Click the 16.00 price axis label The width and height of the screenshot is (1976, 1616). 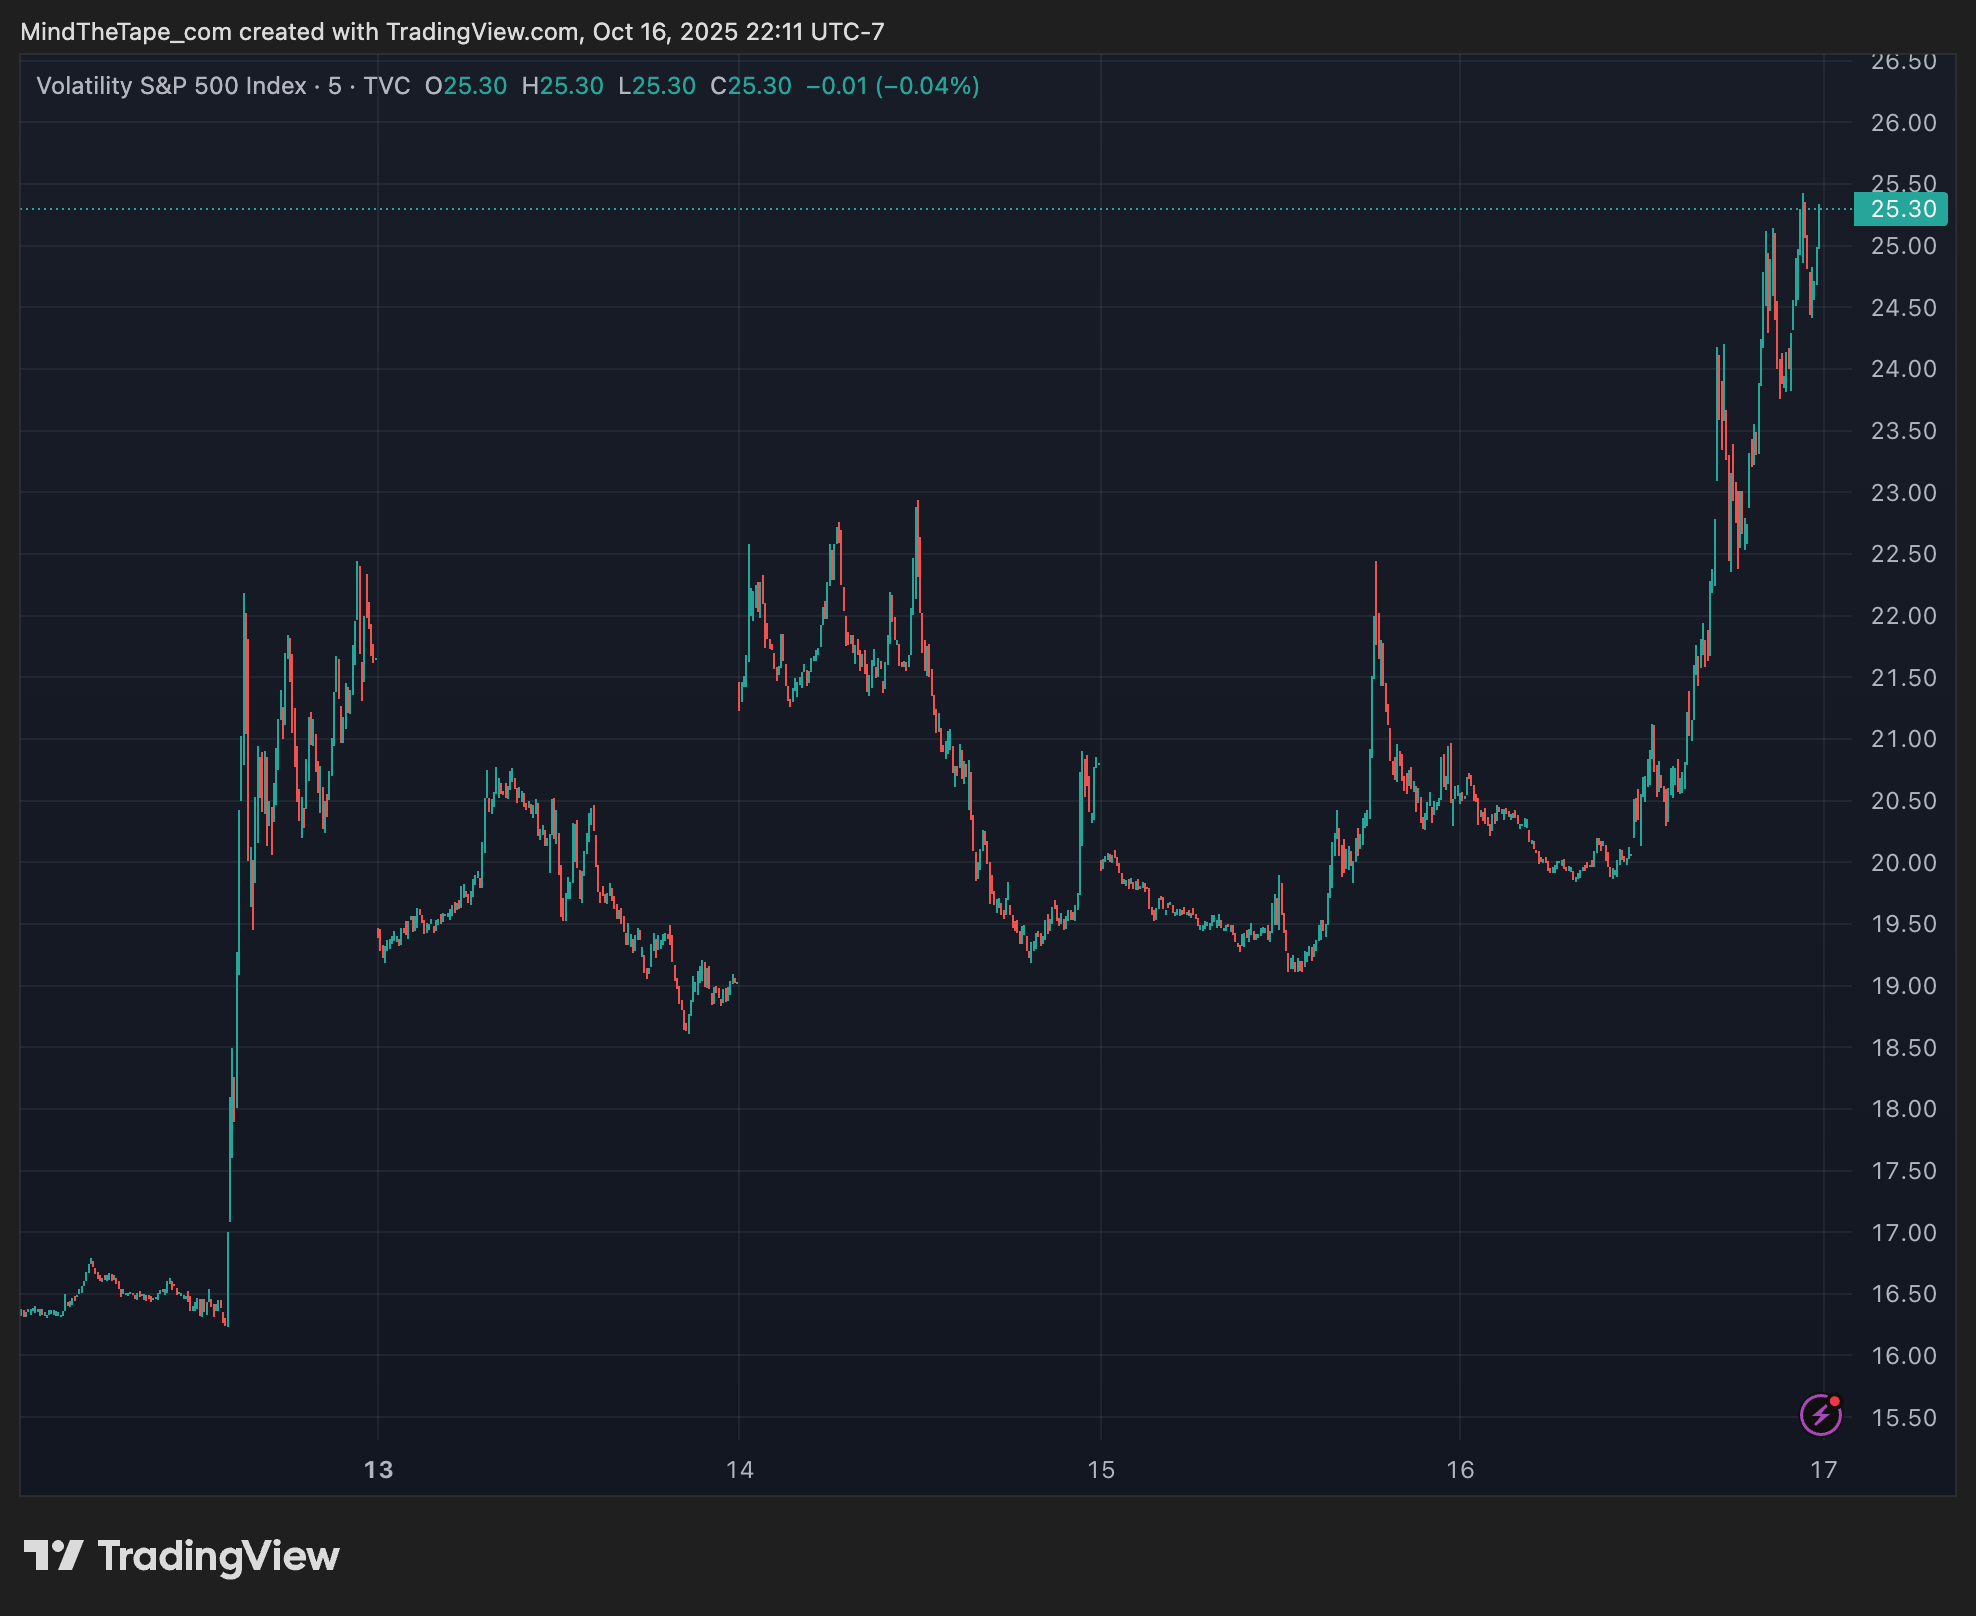tap(1903, 1356)
